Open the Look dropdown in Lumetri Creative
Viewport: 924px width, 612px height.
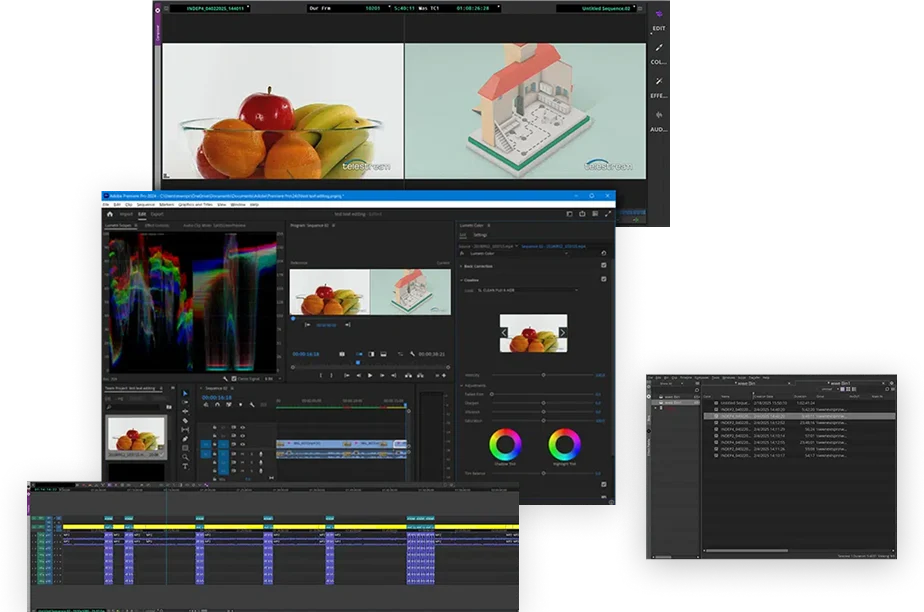(527, 290)
